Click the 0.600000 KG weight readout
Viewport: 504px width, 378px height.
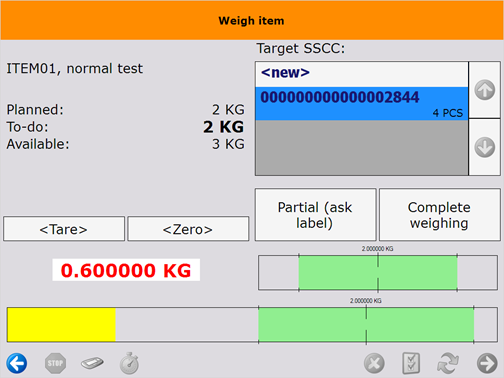coord(126,270)
